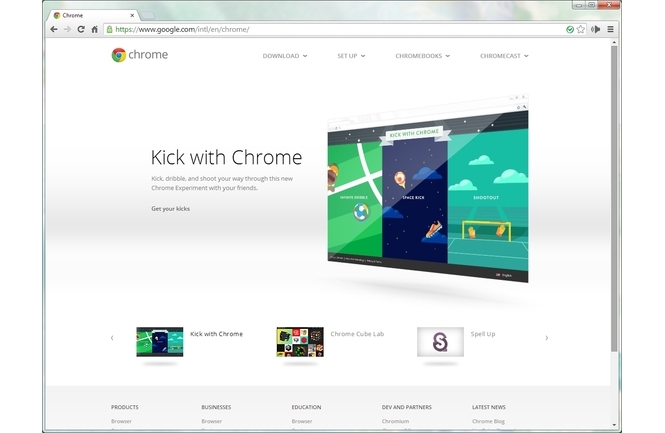The image size is (665, 433).
Task: Click the 'Kick with Chrome' carousel label
Action: (216, 334)
